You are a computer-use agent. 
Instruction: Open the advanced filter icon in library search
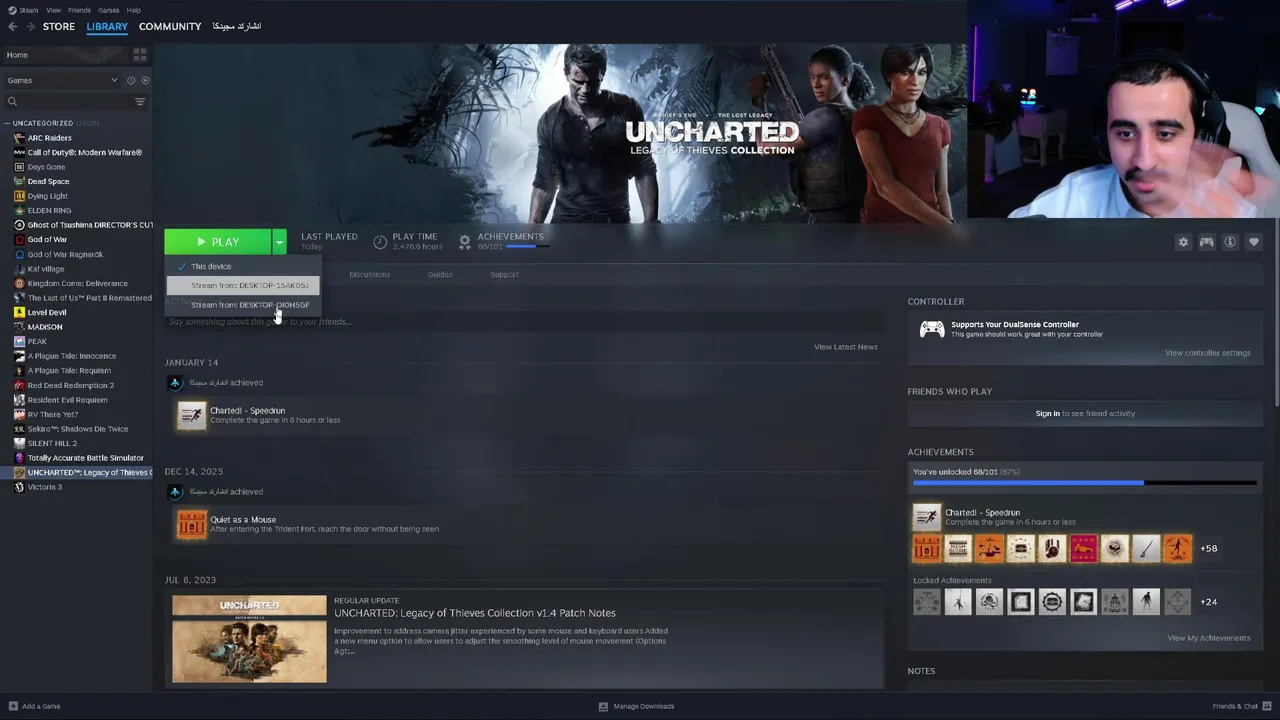(140, 101)
